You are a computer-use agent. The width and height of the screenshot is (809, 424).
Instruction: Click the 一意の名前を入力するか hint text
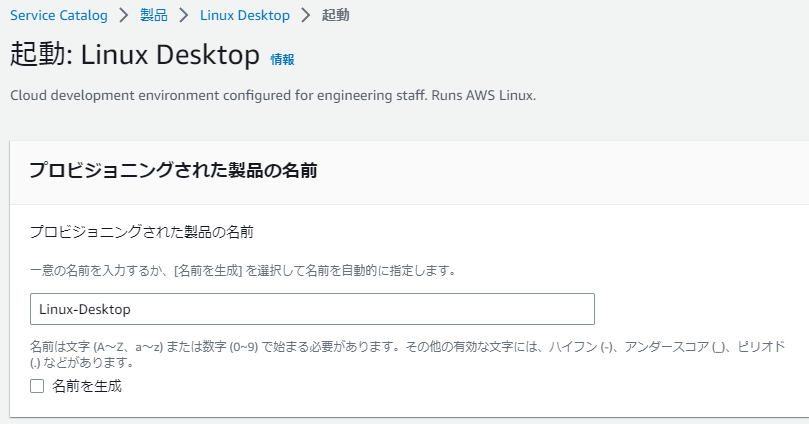pyautogui.click(x=100, y=270)
